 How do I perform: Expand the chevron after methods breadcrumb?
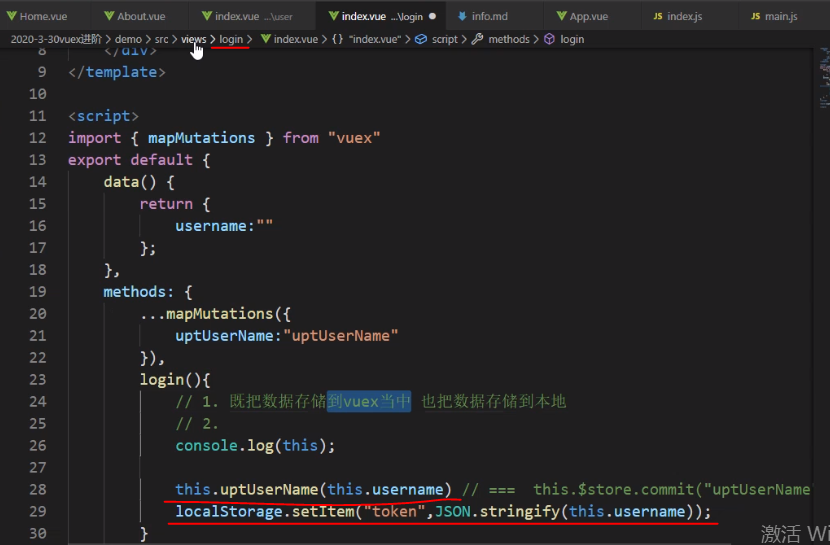click(x=536, y=39)
